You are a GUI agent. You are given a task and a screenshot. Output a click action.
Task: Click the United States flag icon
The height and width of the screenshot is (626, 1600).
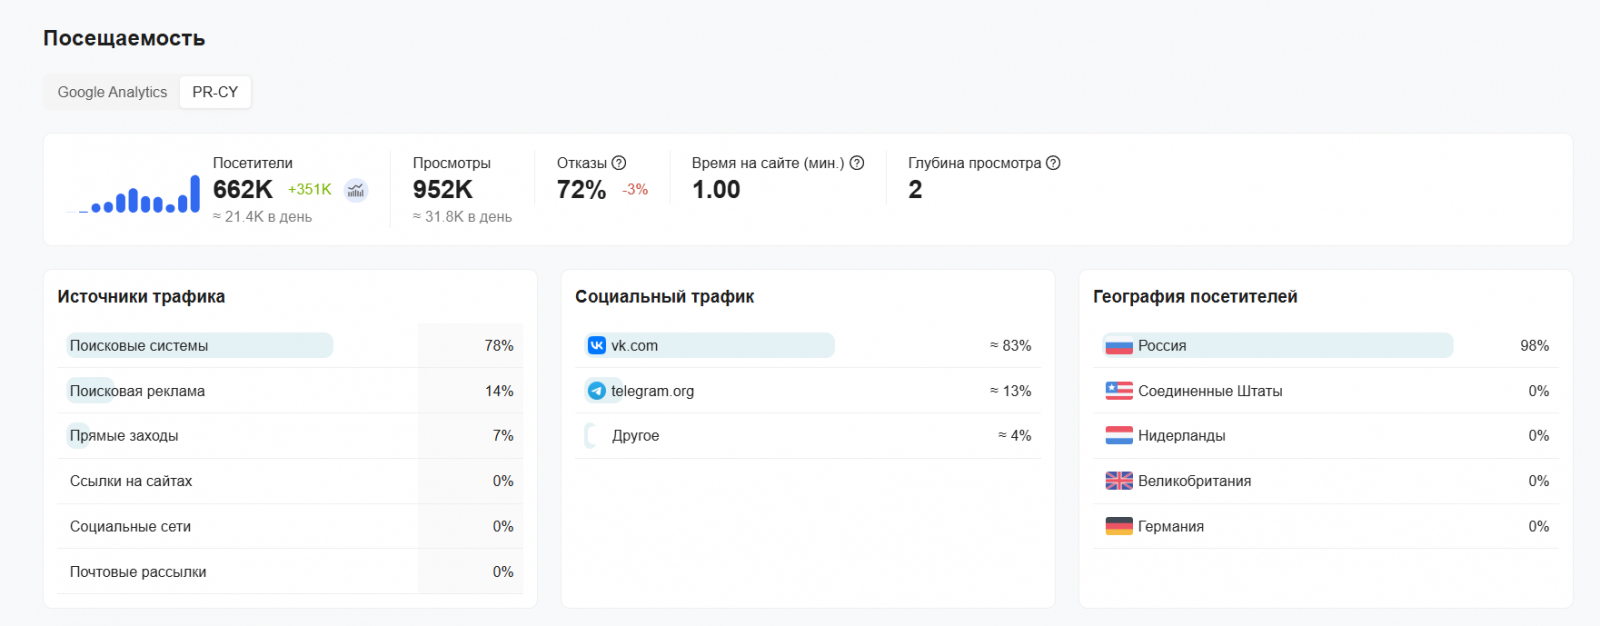tap(1119, 391)
